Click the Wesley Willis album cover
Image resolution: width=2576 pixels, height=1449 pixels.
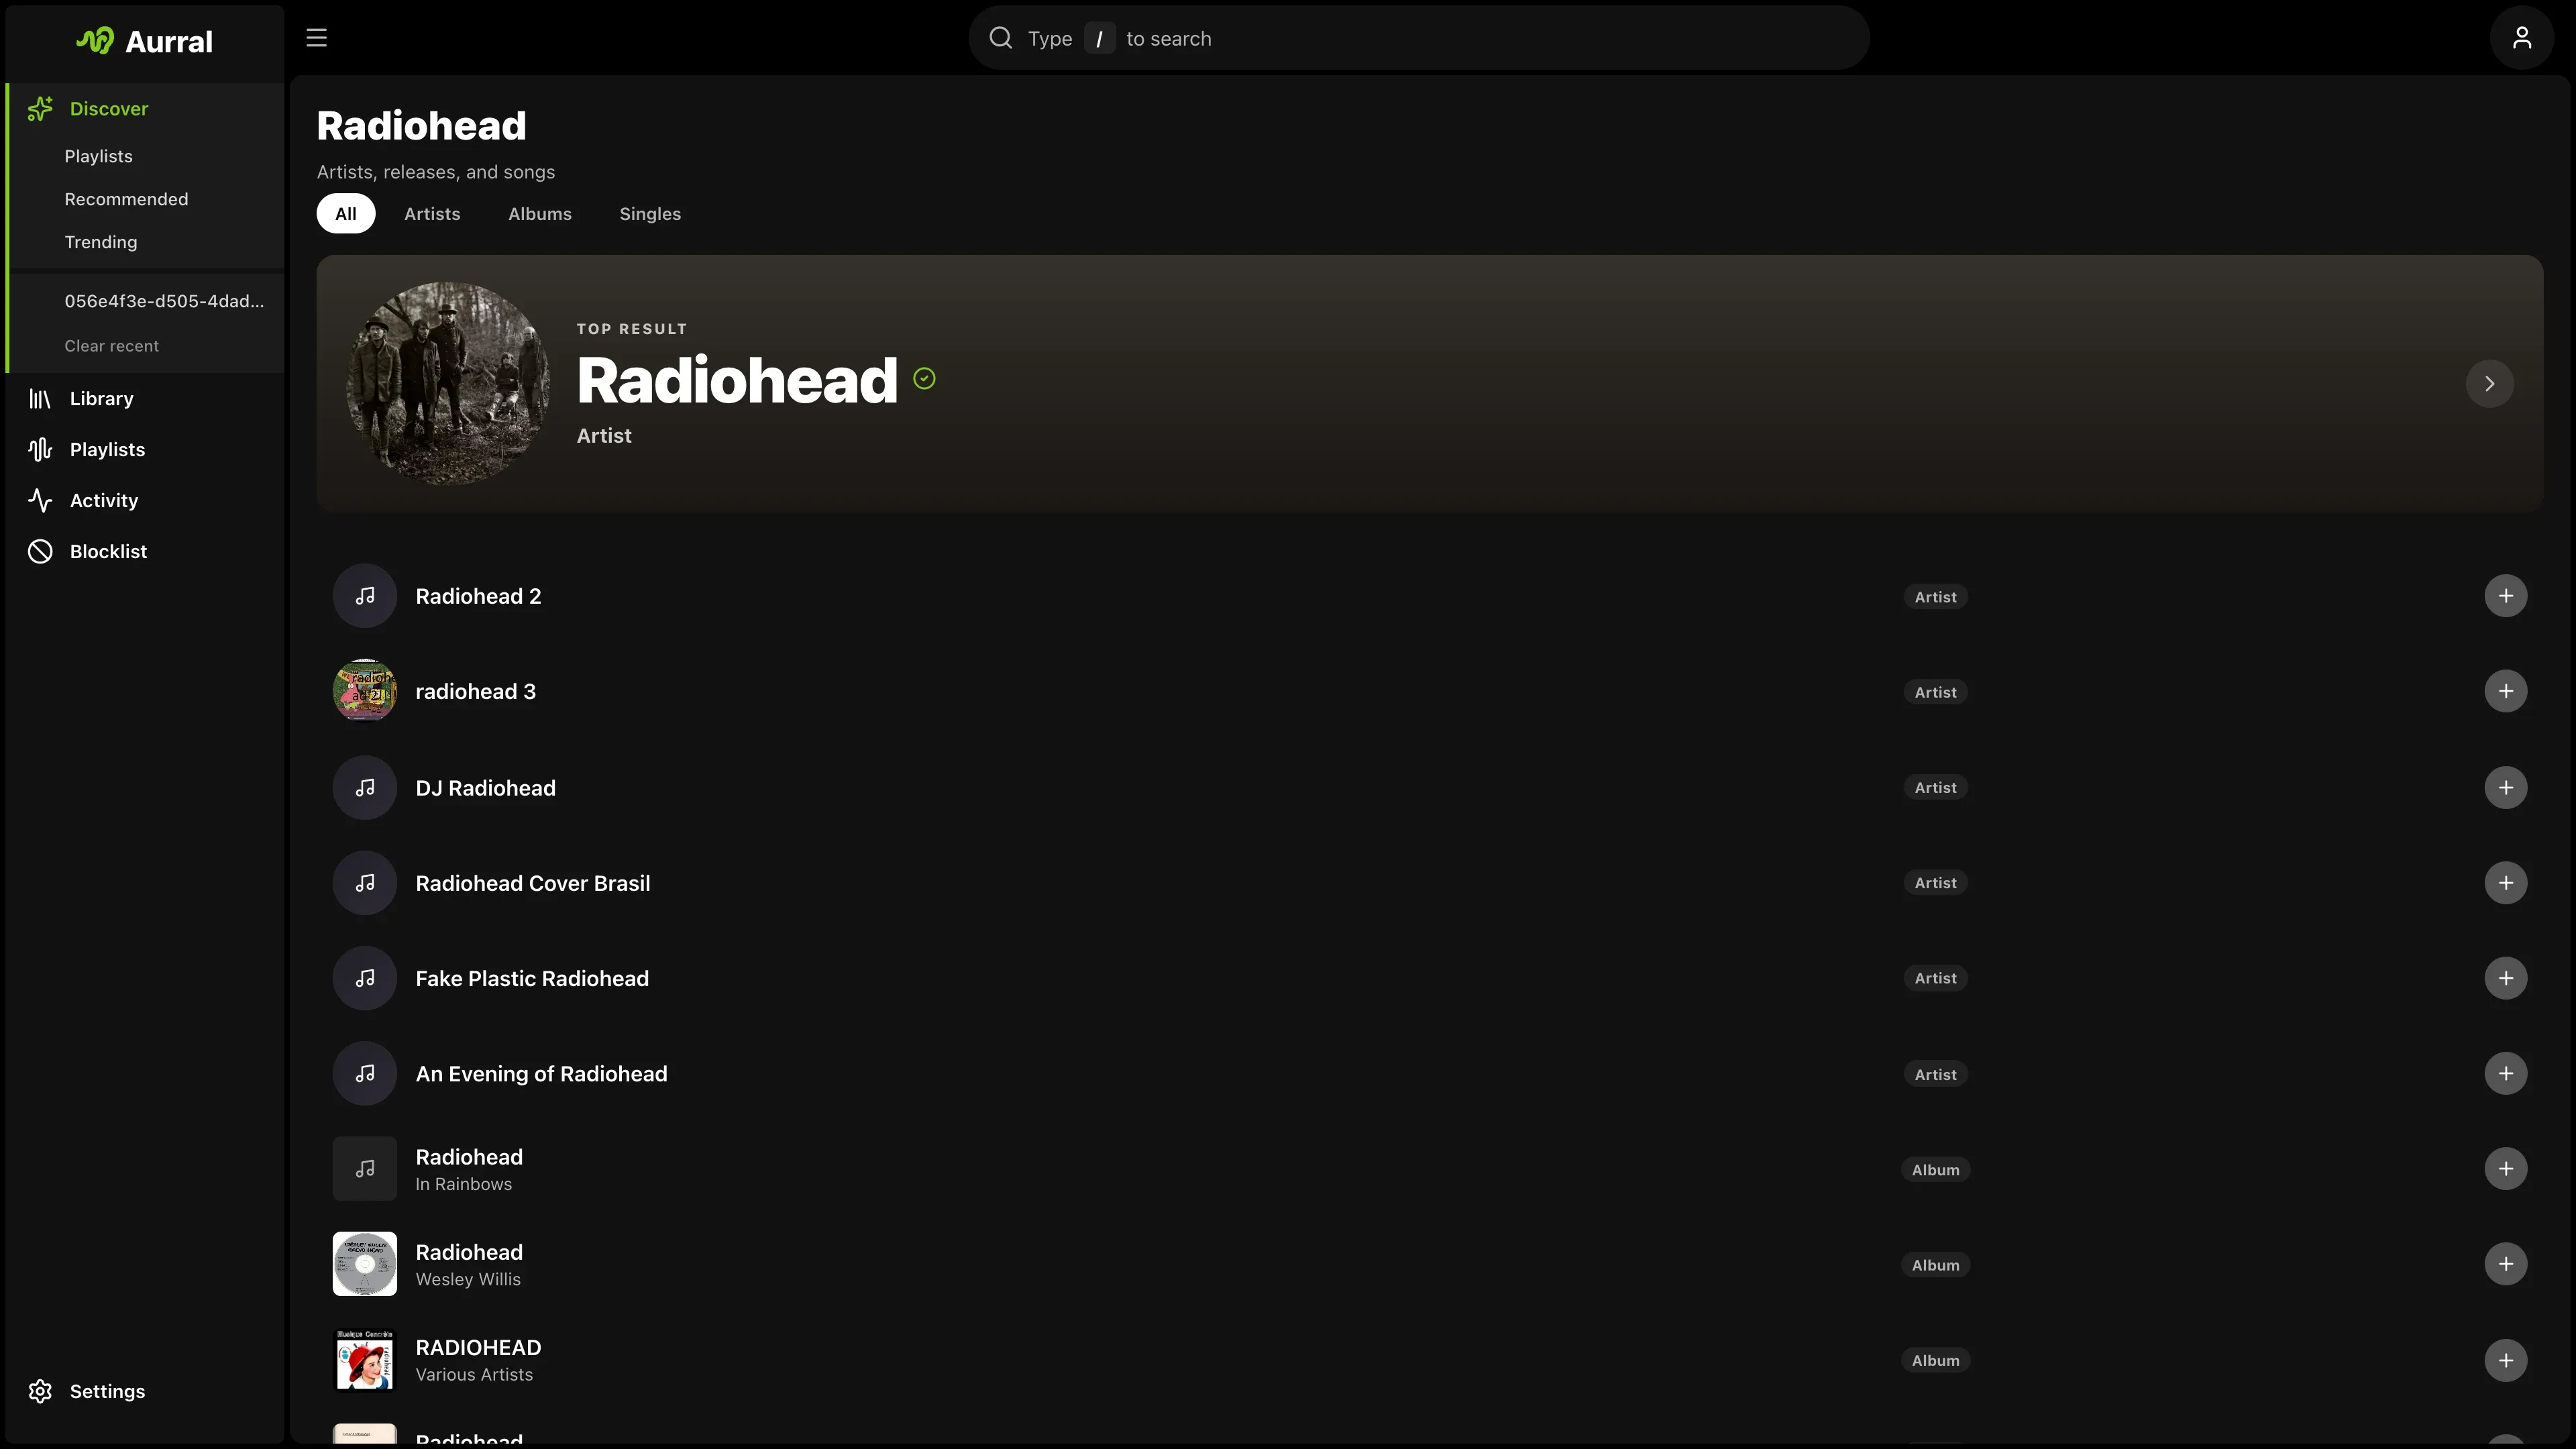tap(365, 1265)
